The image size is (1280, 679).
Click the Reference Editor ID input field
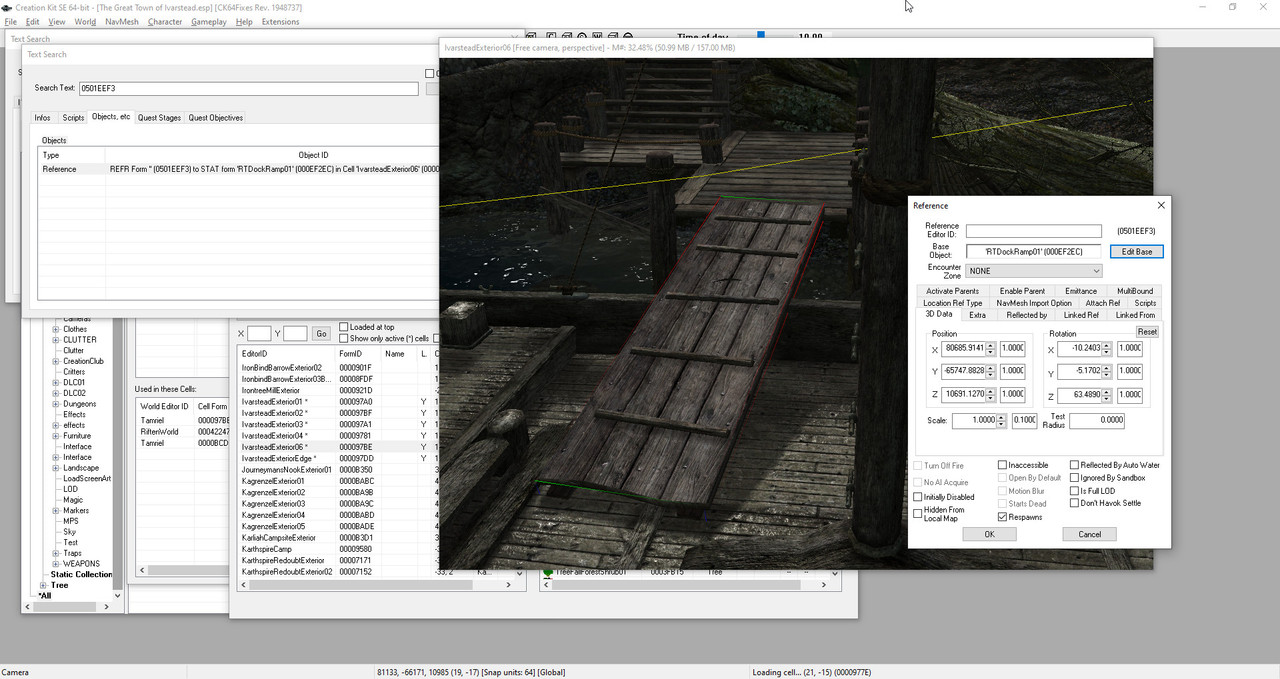tap(1033, 231)
